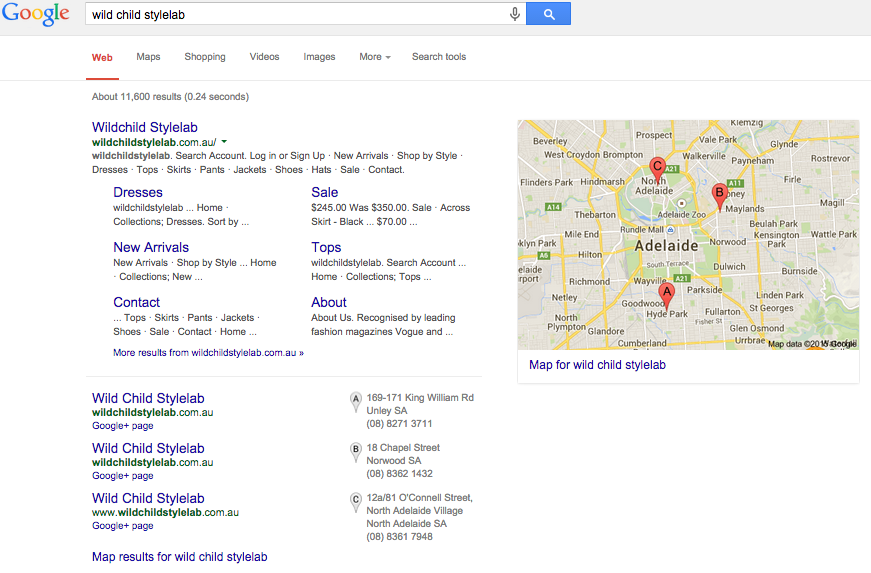Open the Web results tab
Image resolution: width=871 pixels, height=573 pixels.
point(102,57)
